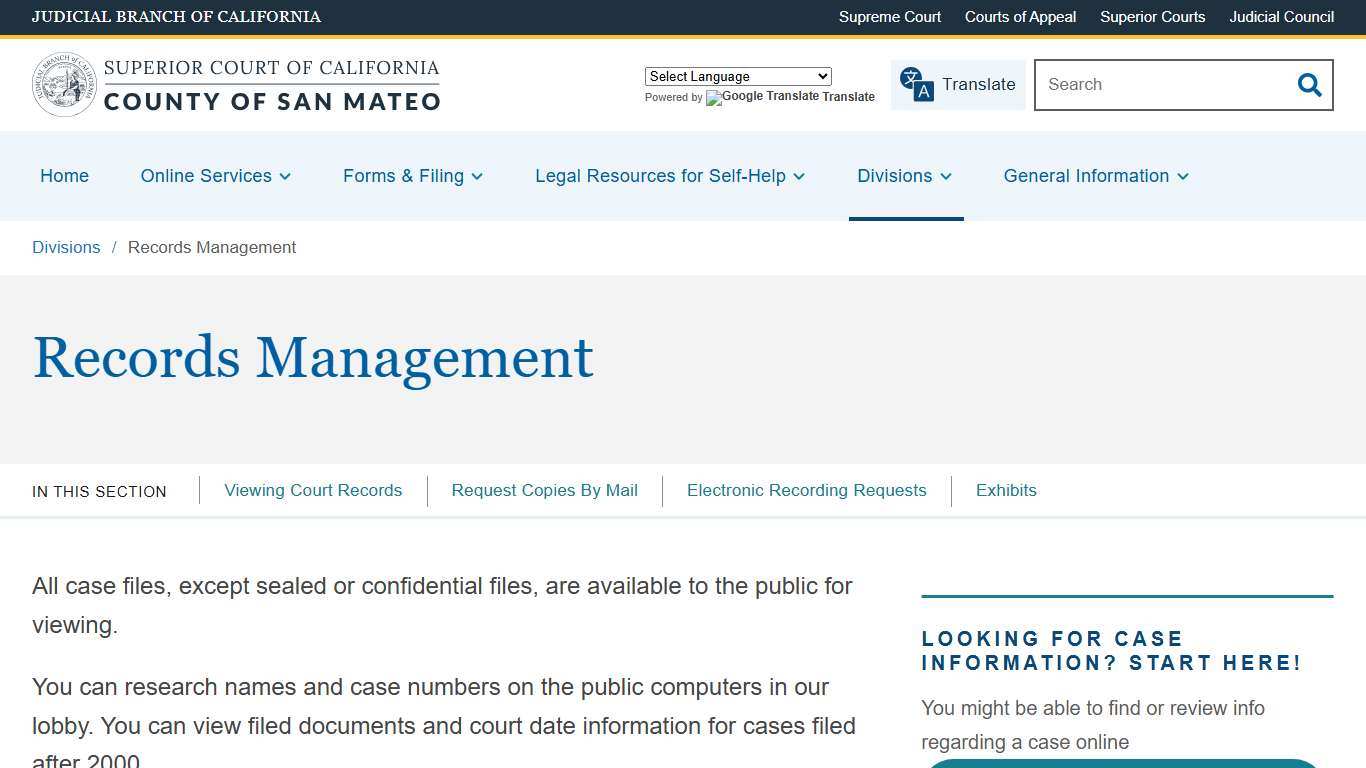This screenshot has height=768, width=1366.
Task: Switch to the Exhibits section
Action: point(1006,490)
